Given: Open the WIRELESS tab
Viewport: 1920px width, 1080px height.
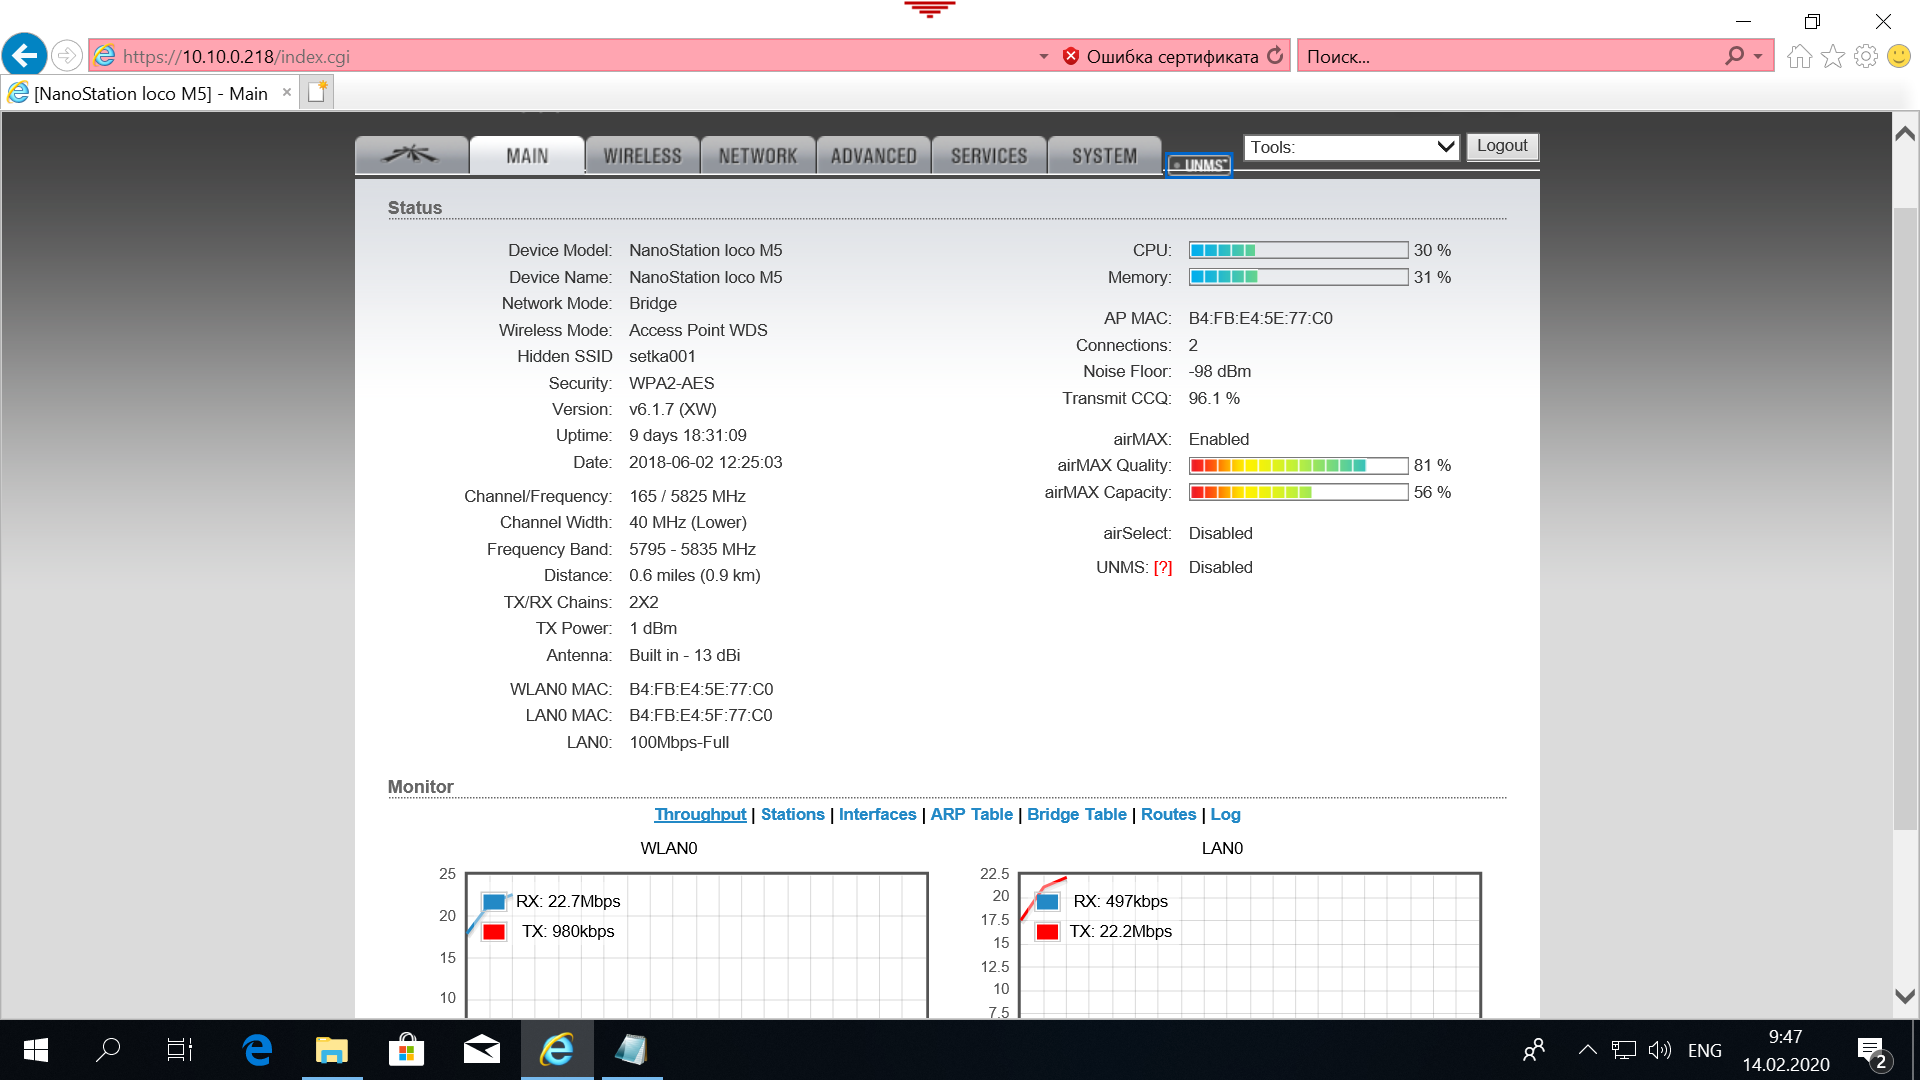Looking at the screenshot, I should [642, 155].
